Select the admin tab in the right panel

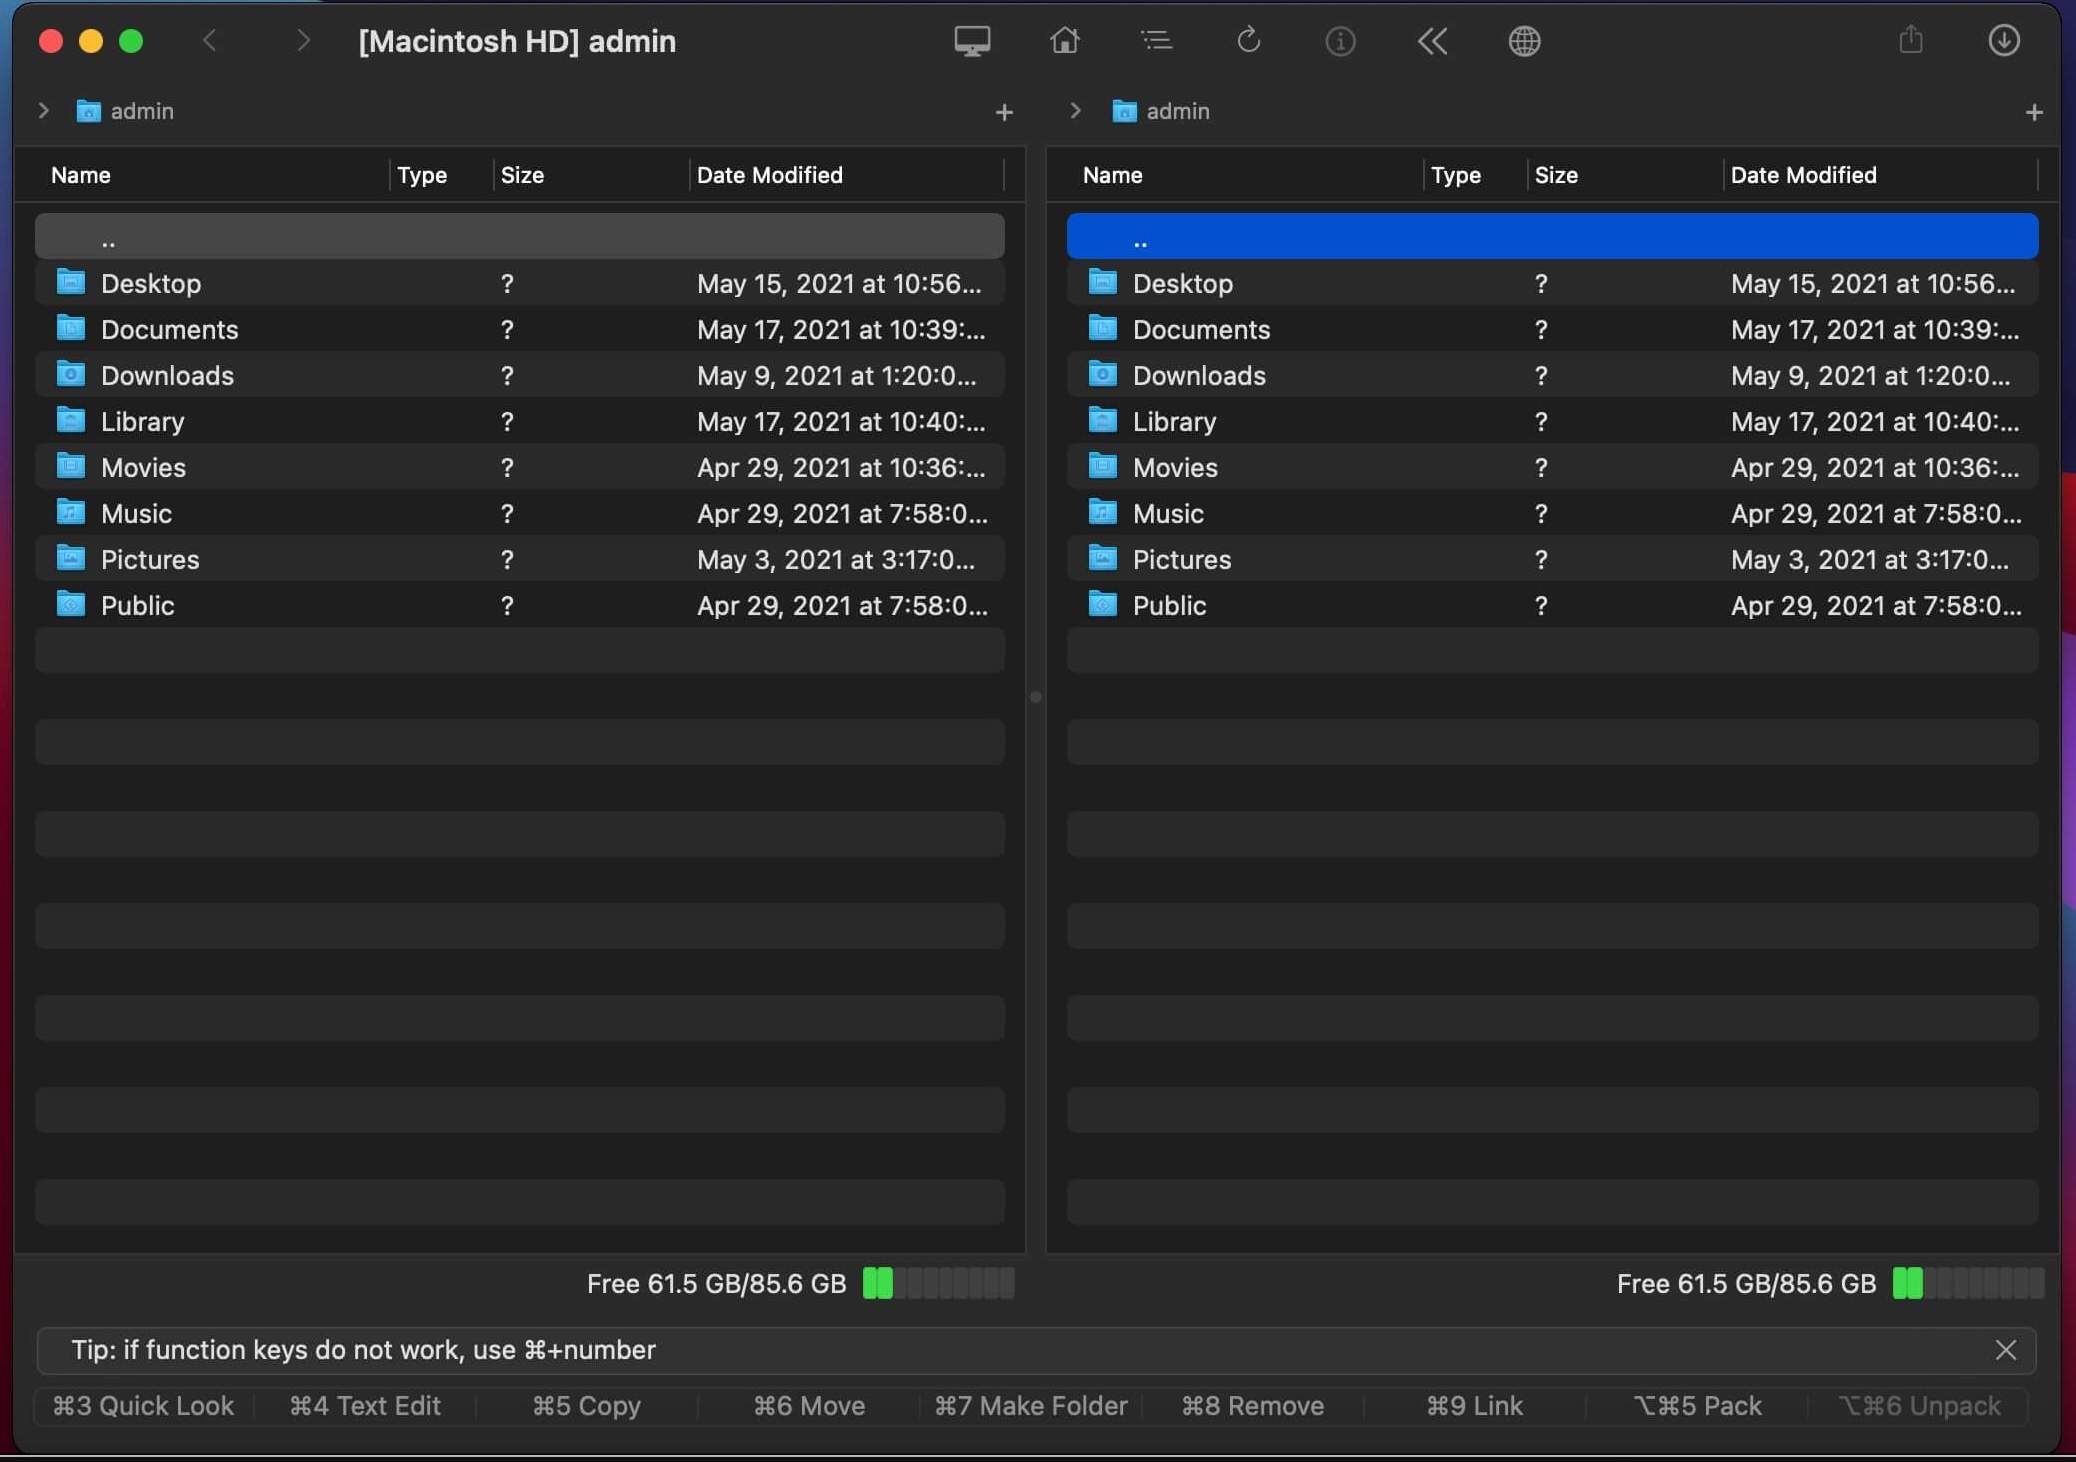(x=1160, y=111)
